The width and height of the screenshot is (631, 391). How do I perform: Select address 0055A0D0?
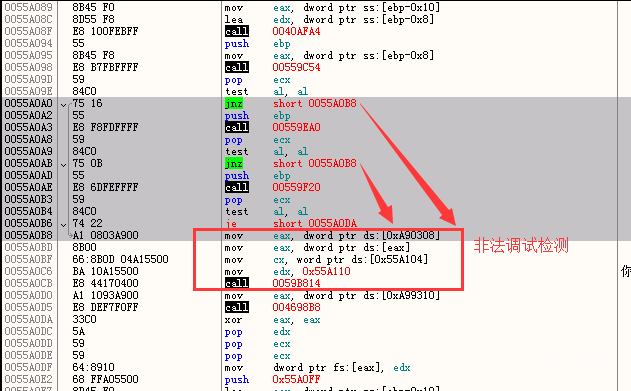pos(29,295)
